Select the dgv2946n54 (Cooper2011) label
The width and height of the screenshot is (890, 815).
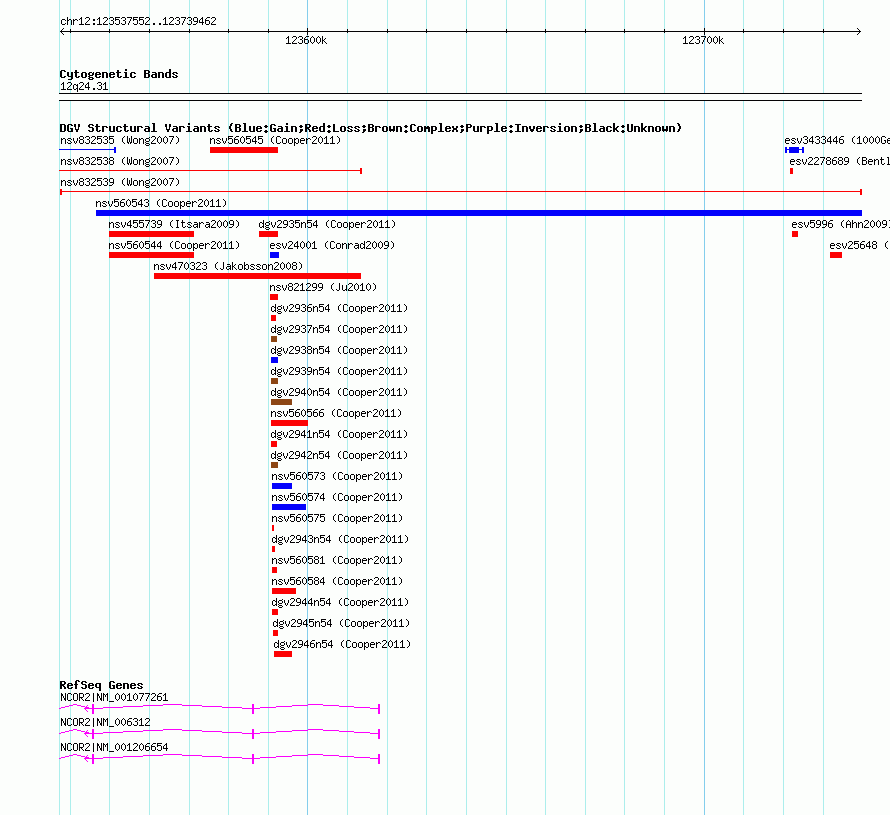click(342, 644)
